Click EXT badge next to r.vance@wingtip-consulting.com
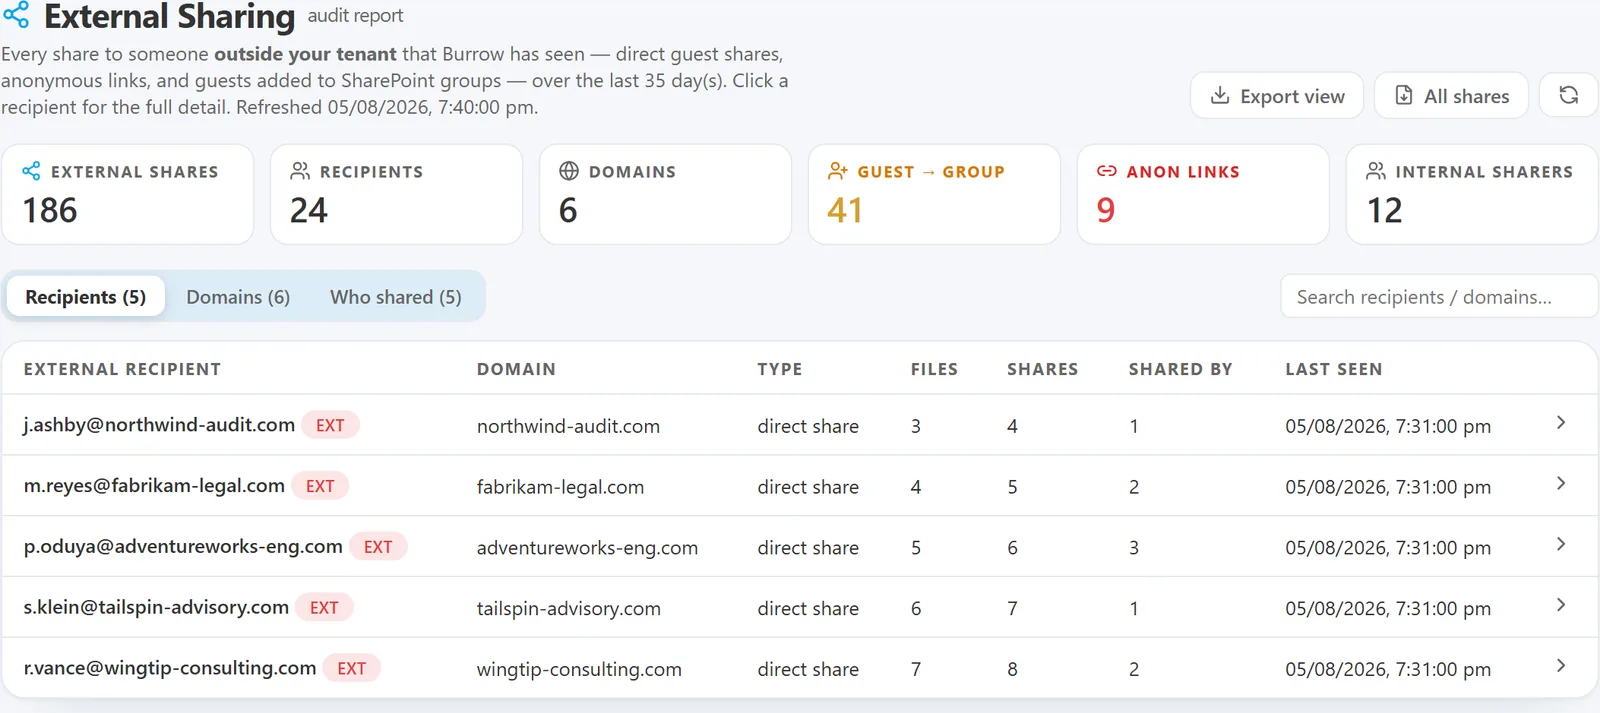 tap(351, 669)
